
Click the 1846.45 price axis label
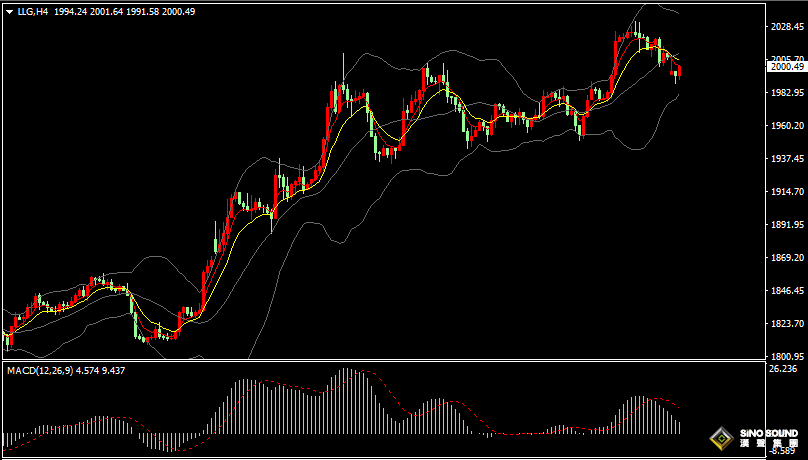pos(786,291)
